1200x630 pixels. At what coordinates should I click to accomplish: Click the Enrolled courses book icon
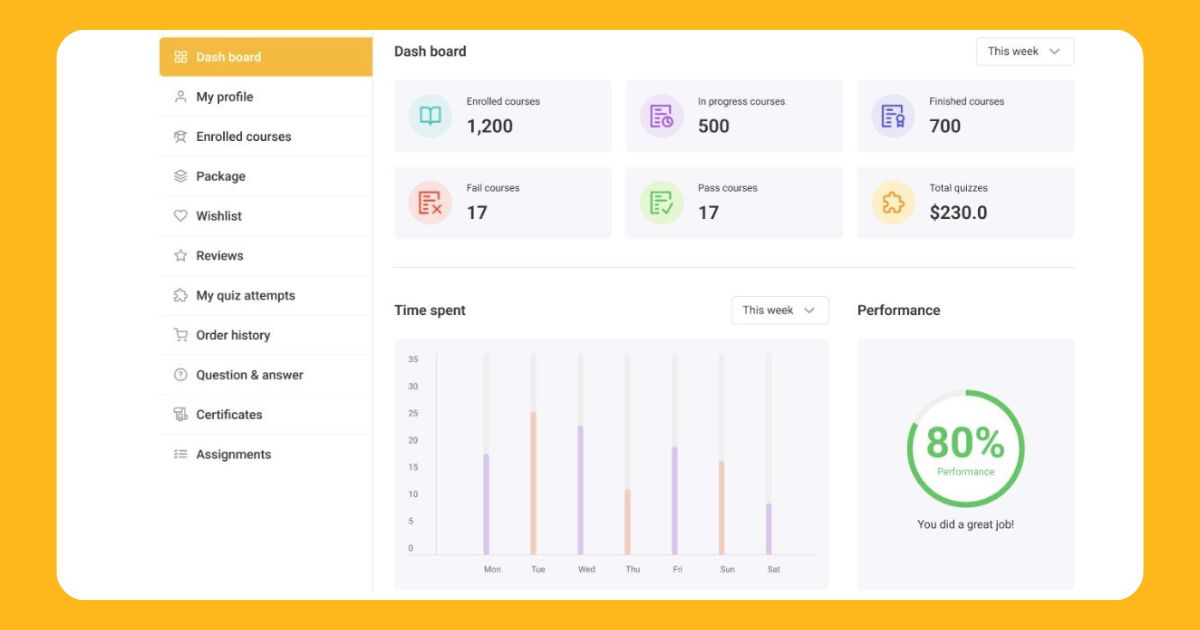click(430, 116)
